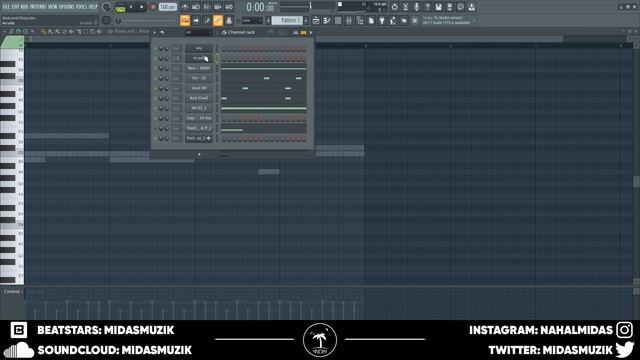Image resolution: width=640 pixels, height=360 pixels.
Task: Open the EDIT menu
Action: tap(15, 7)
